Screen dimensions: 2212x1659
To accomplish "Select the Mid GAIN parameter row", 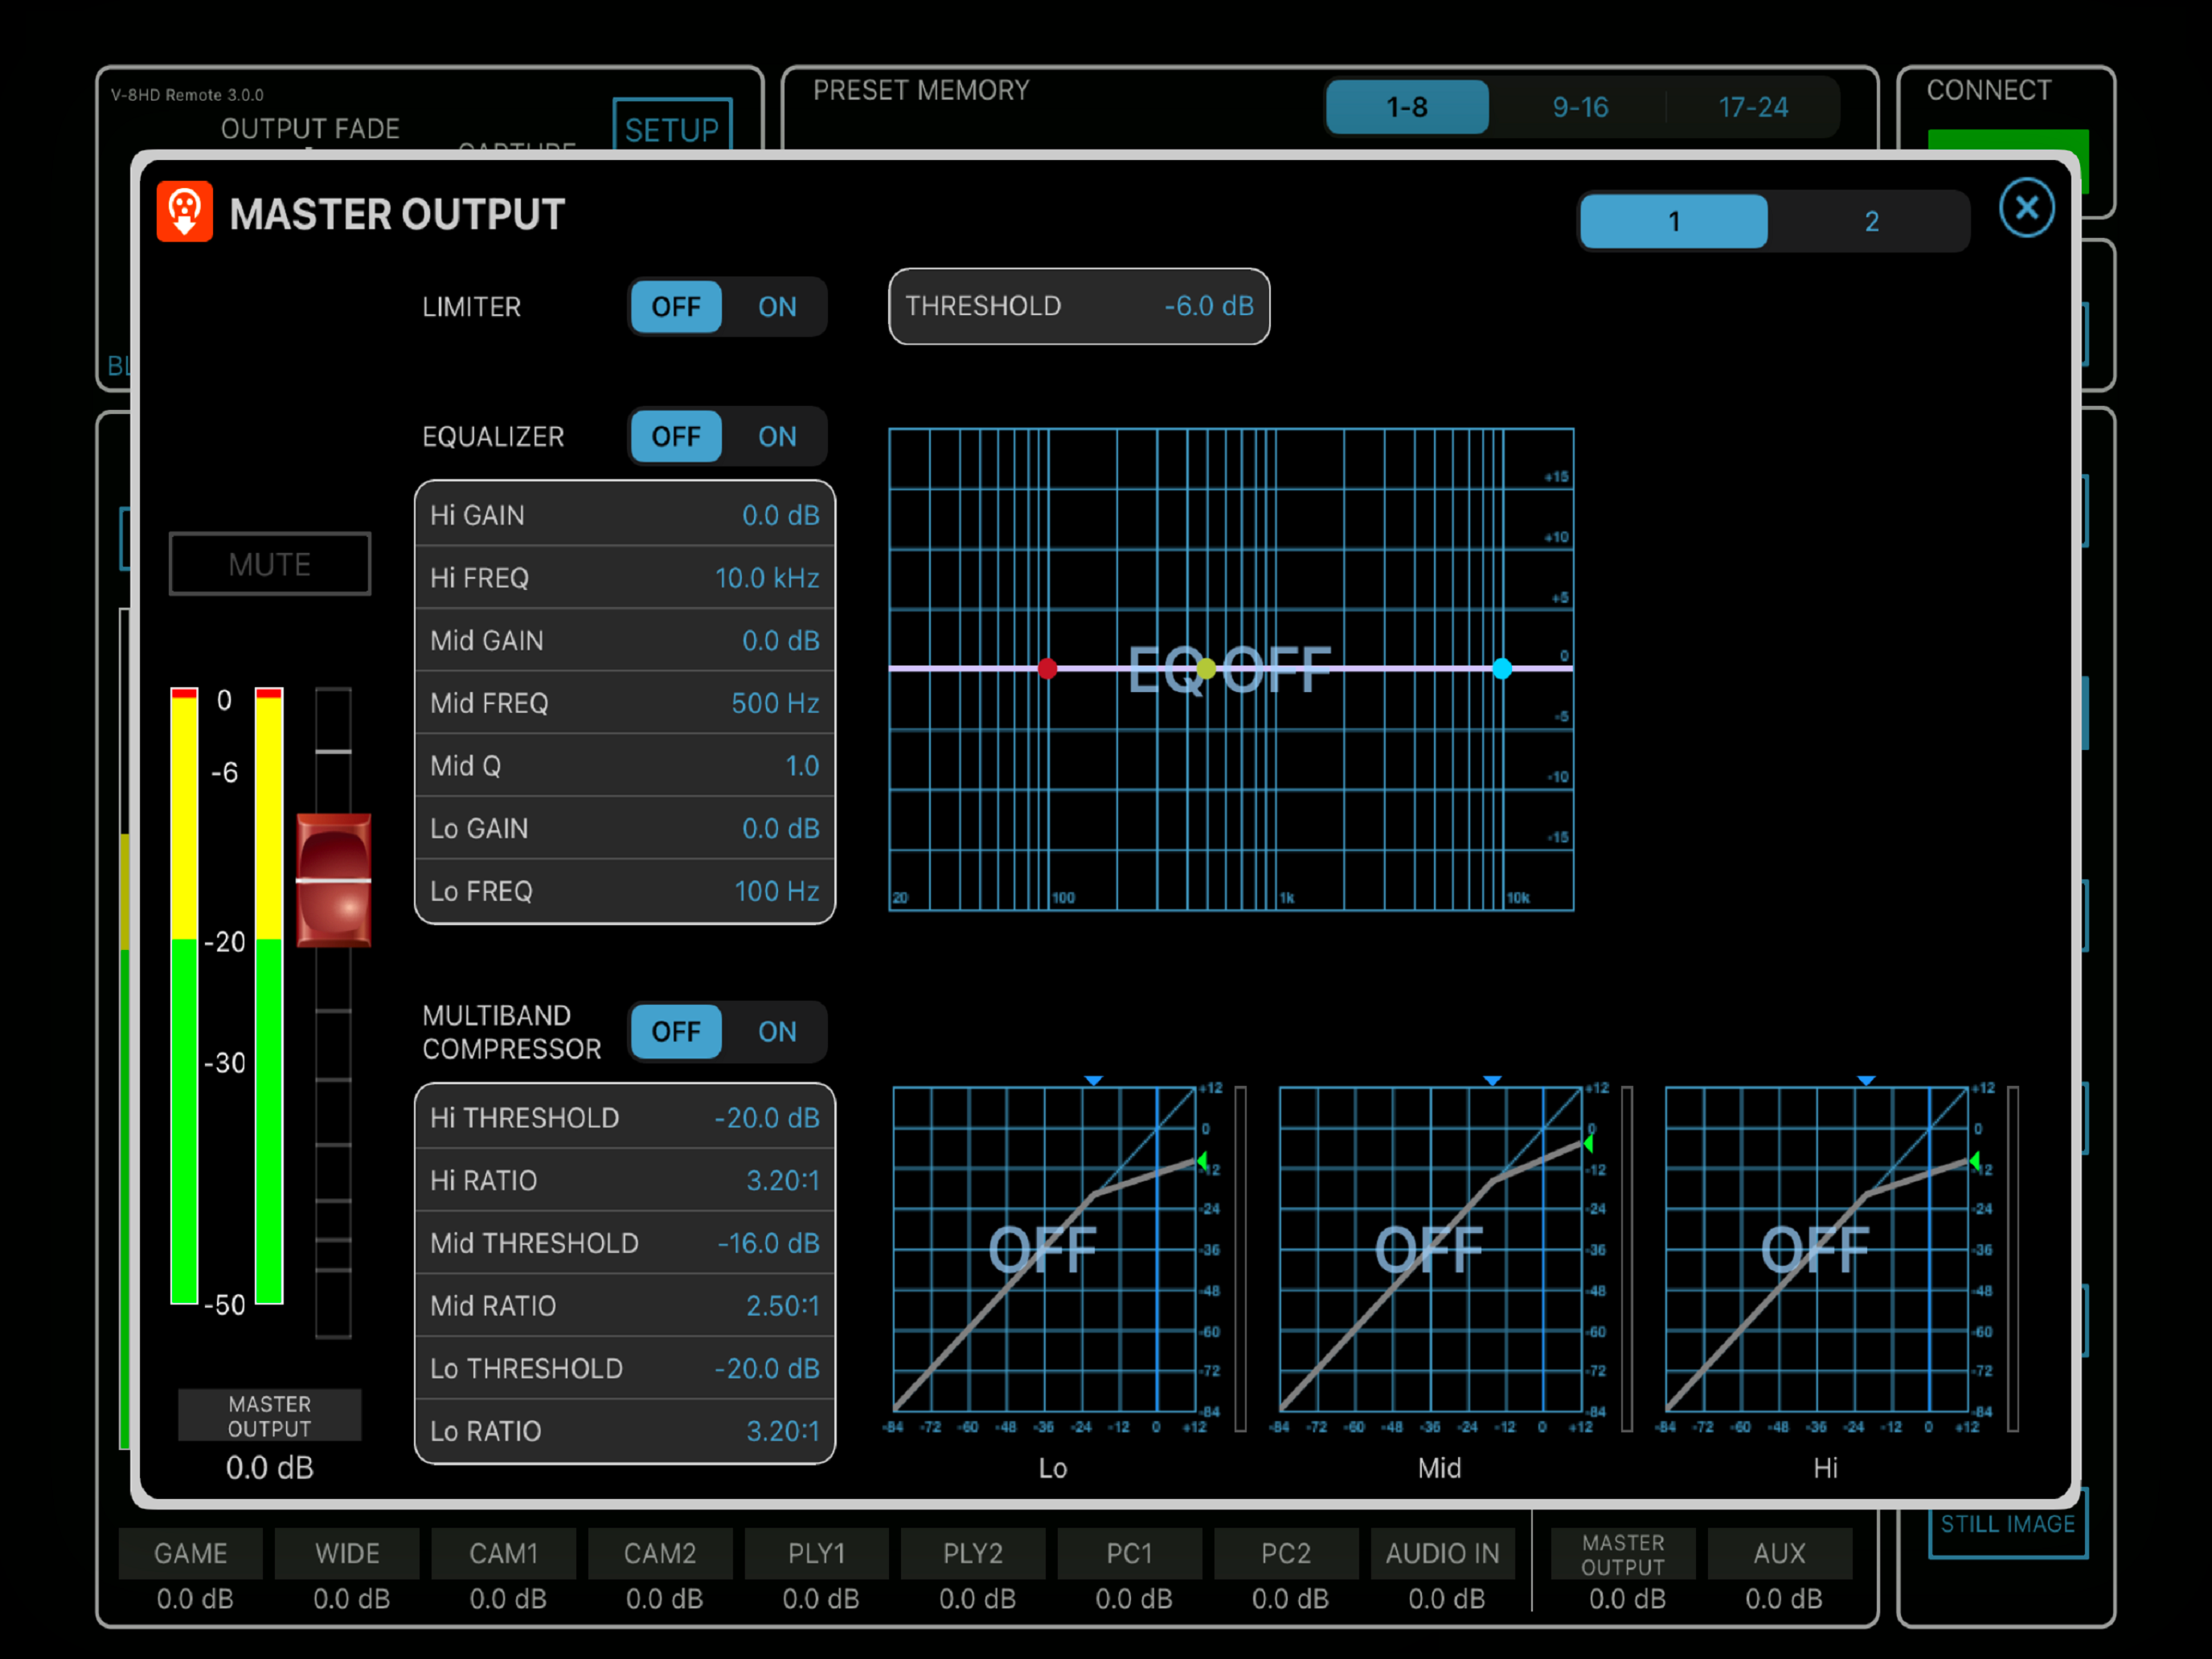I will [x=625, y=640].
